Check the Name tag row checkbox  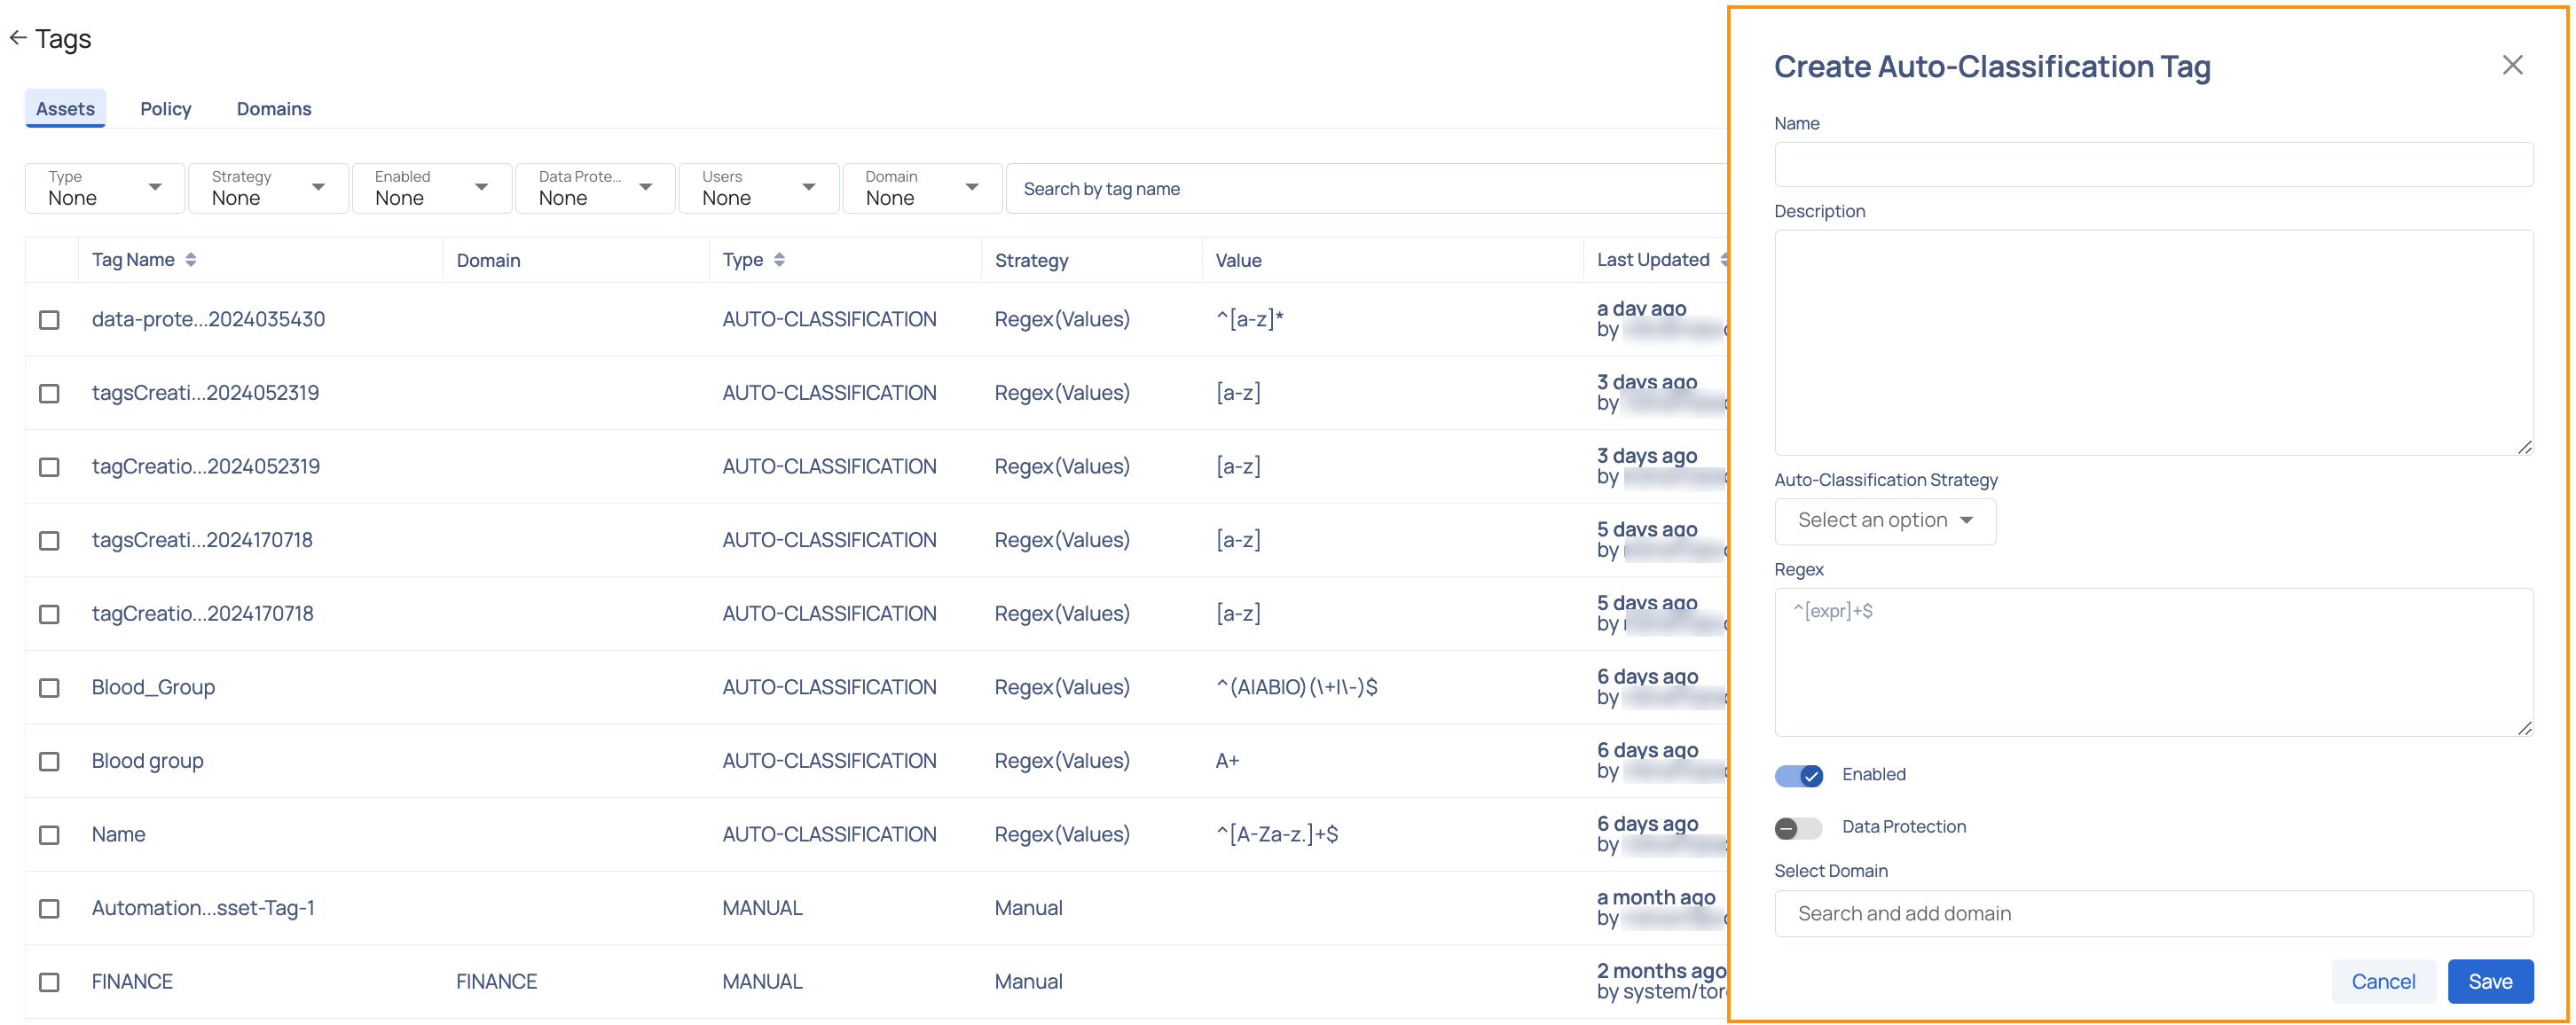coord(49,835)
